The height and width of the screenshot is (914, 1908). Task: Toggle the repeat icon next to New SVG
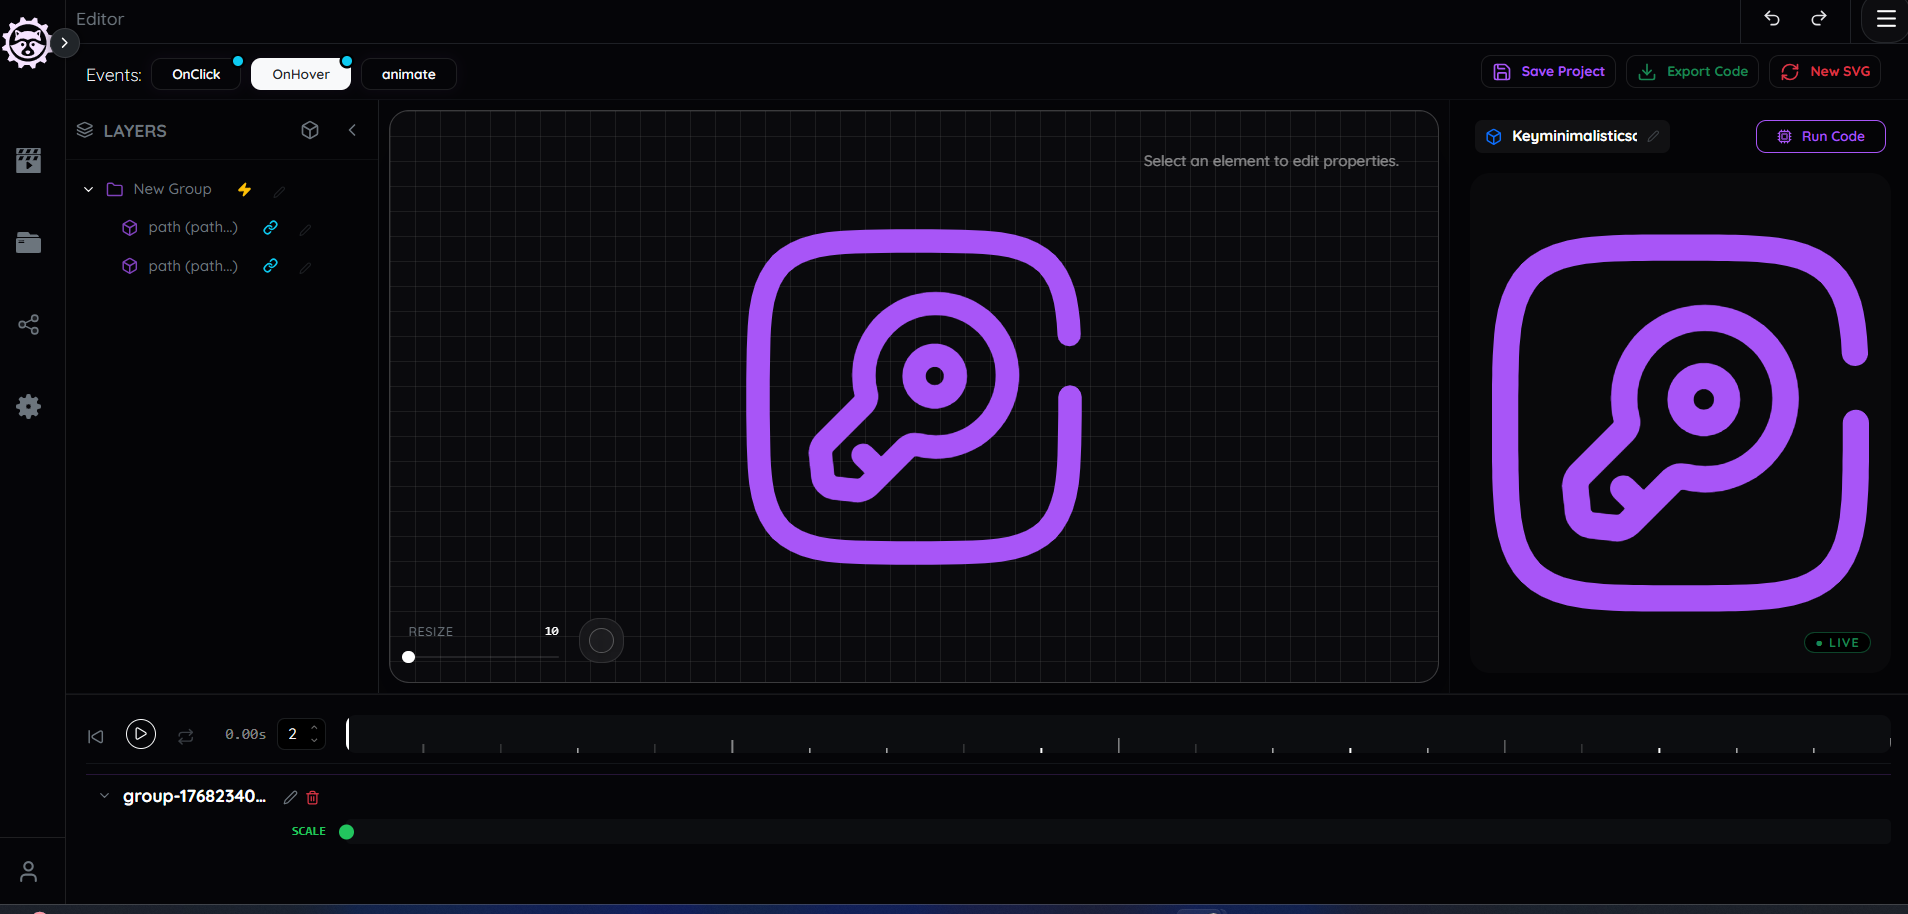coord(1788,71)
